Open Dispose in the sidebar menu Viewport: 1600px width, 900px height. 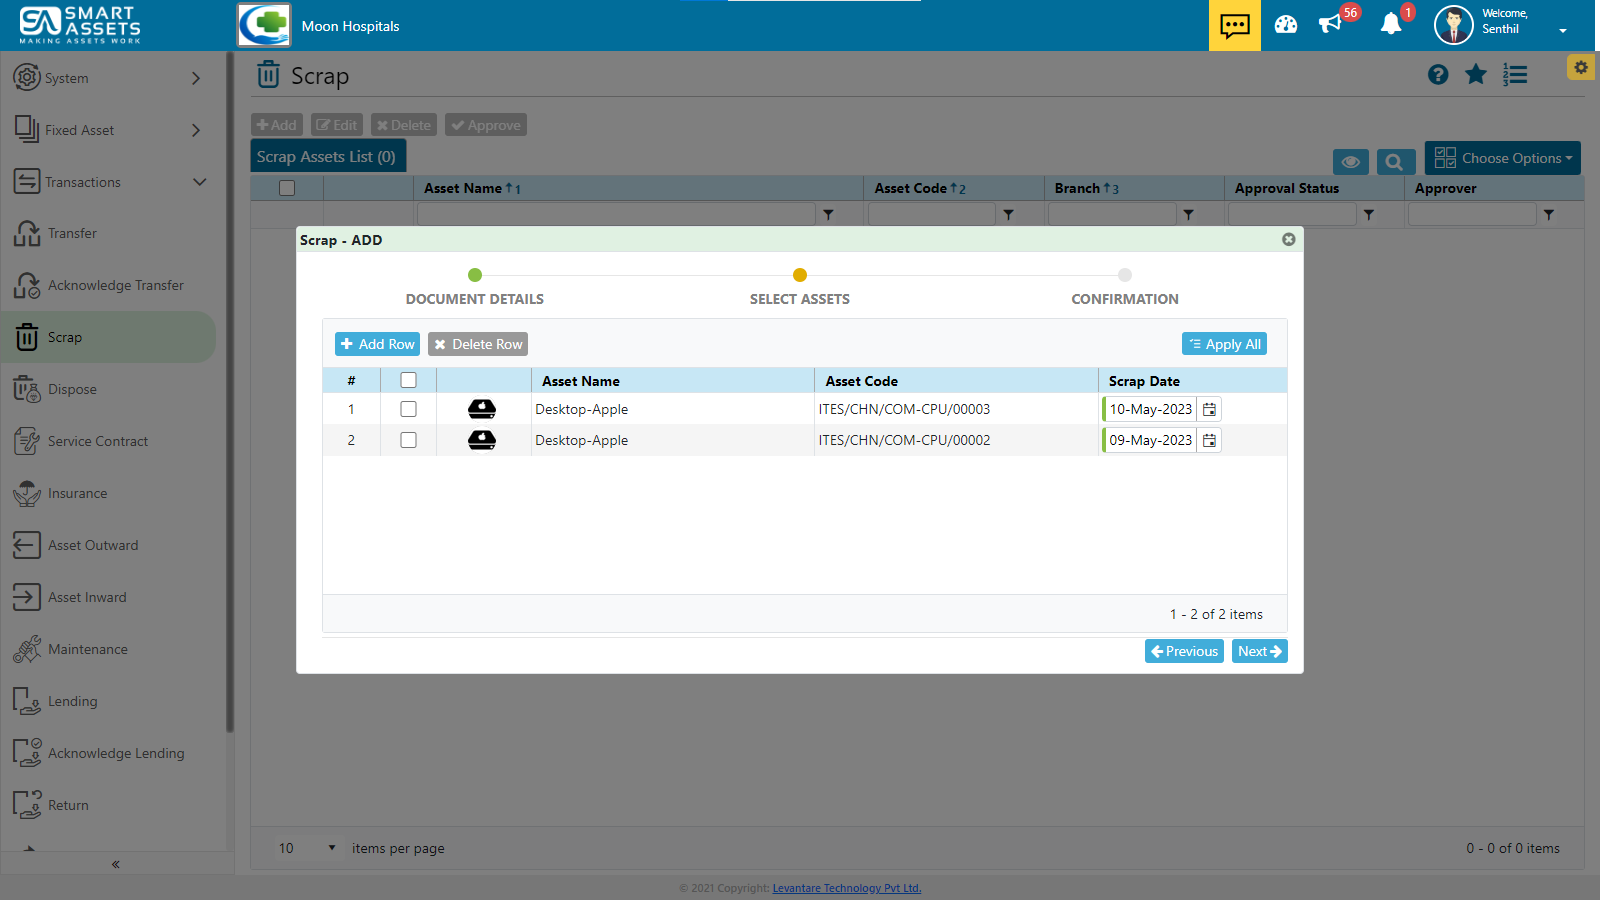72,389
